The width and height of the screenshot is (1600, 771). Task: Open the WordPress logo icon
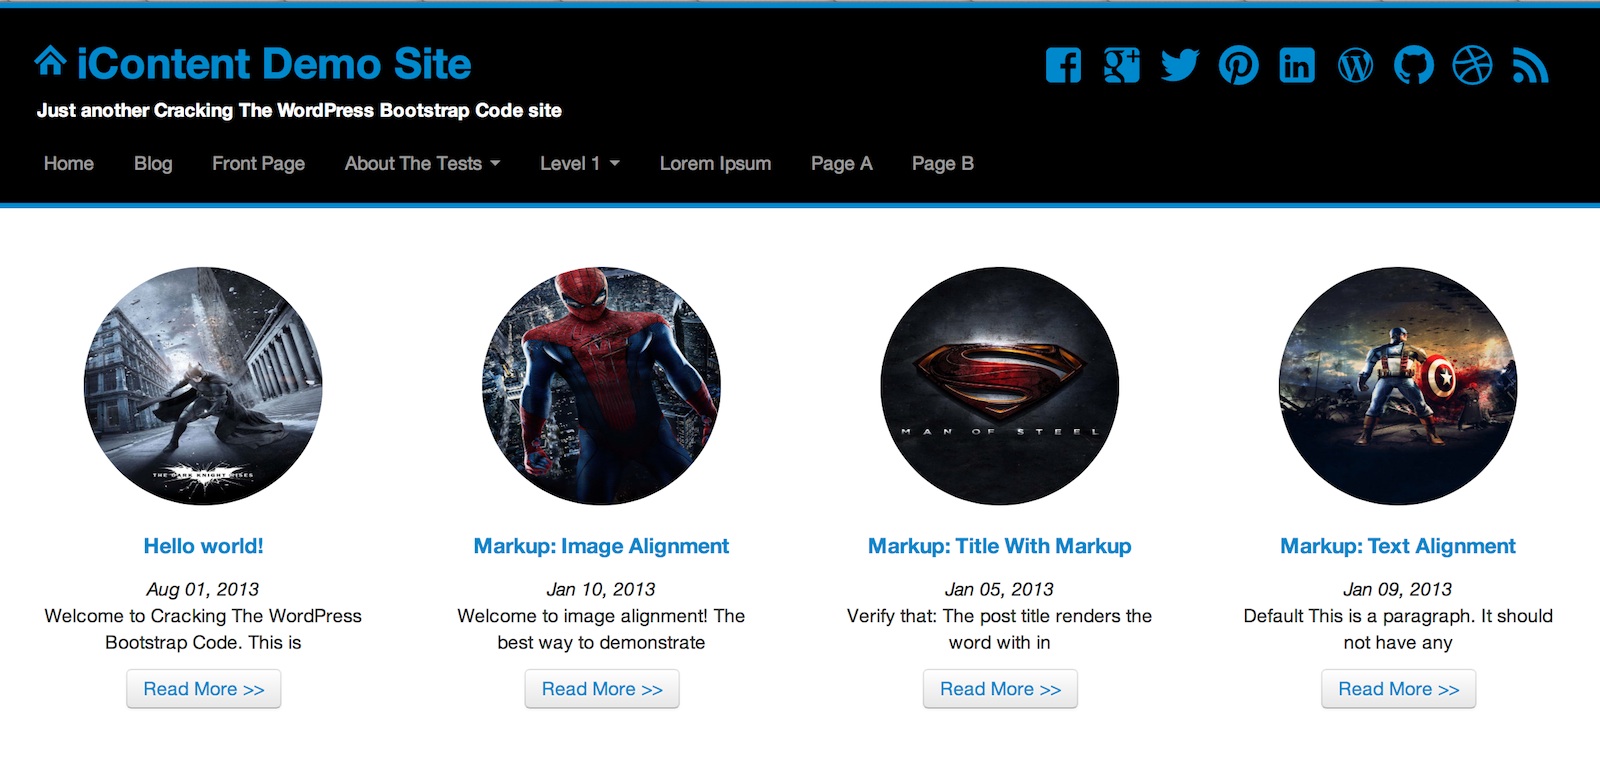tap(1355, 66)
